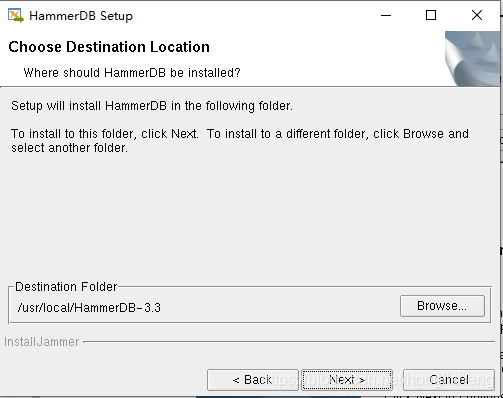
Task: Click the 'Where should HammerDB be installed?' subtitle
Action: (132, 72)
